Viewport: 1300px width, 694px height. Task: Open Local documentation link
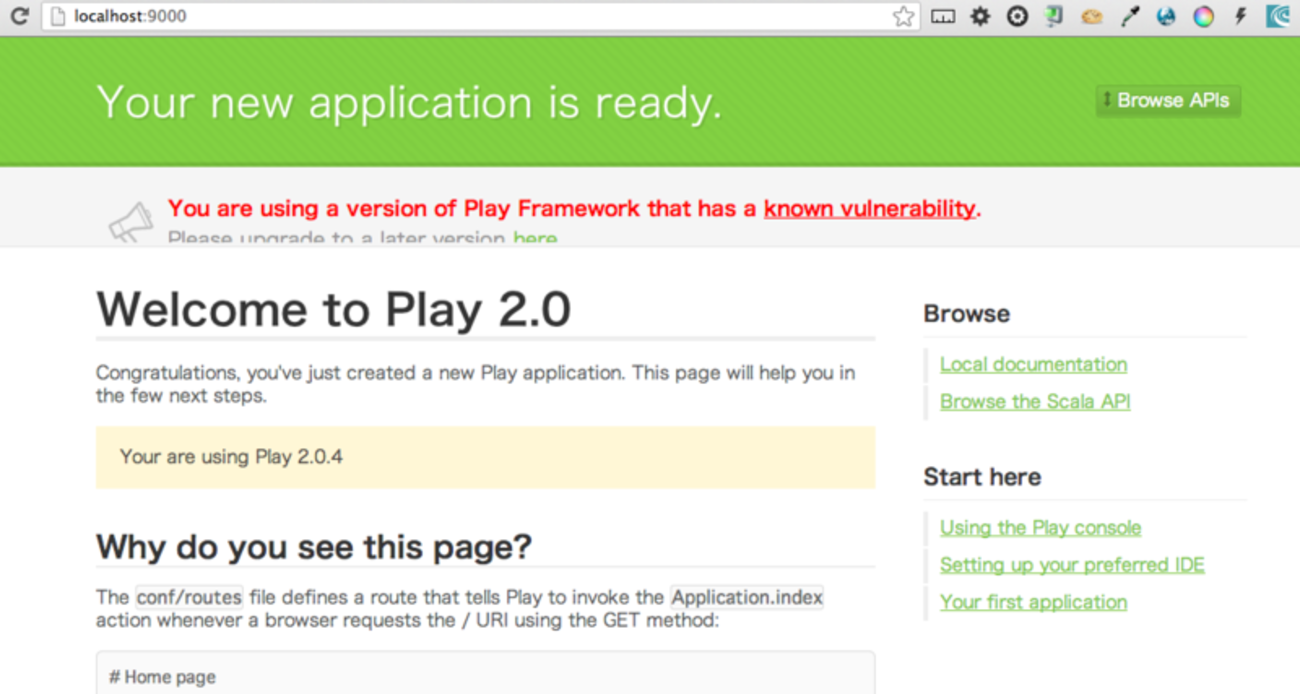click(1033, 365)
